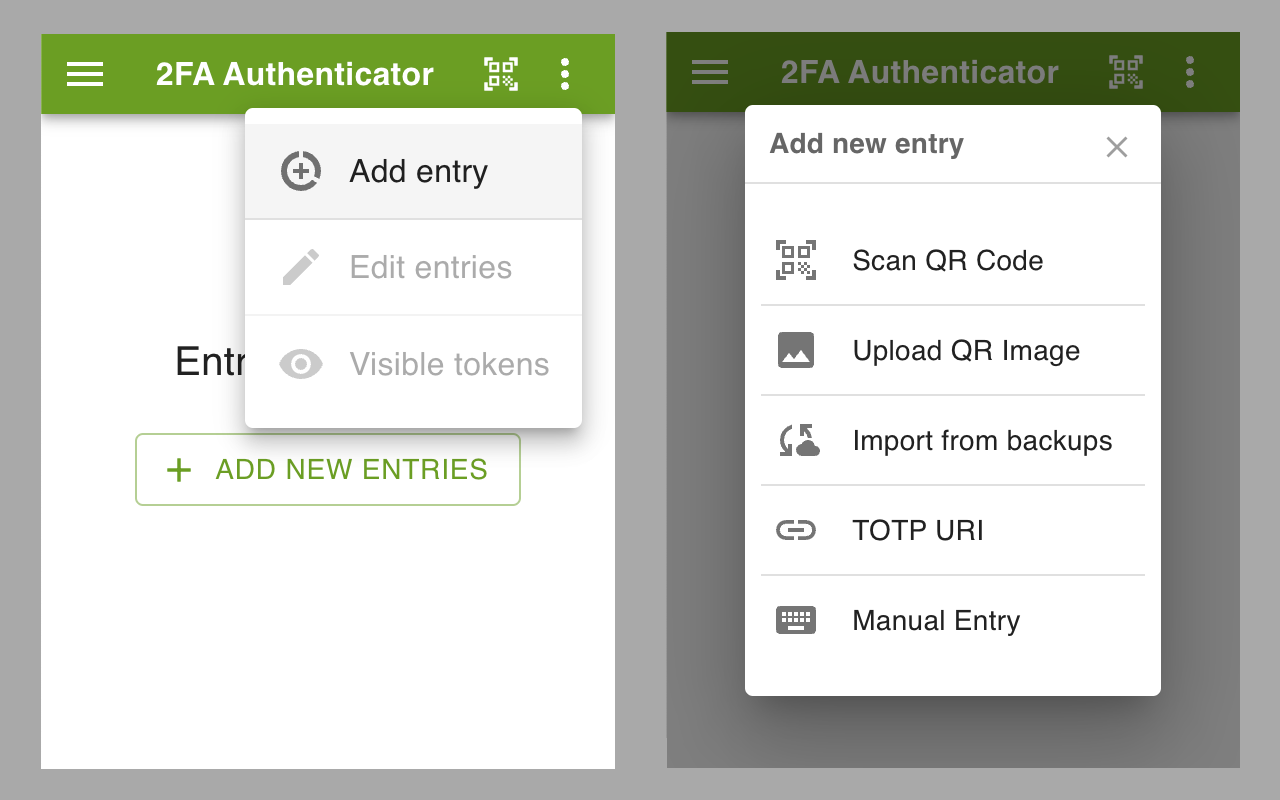Click the TOTP URI link icon
The width and height of the screenshot is (1280, 800).
click(796, 530)
